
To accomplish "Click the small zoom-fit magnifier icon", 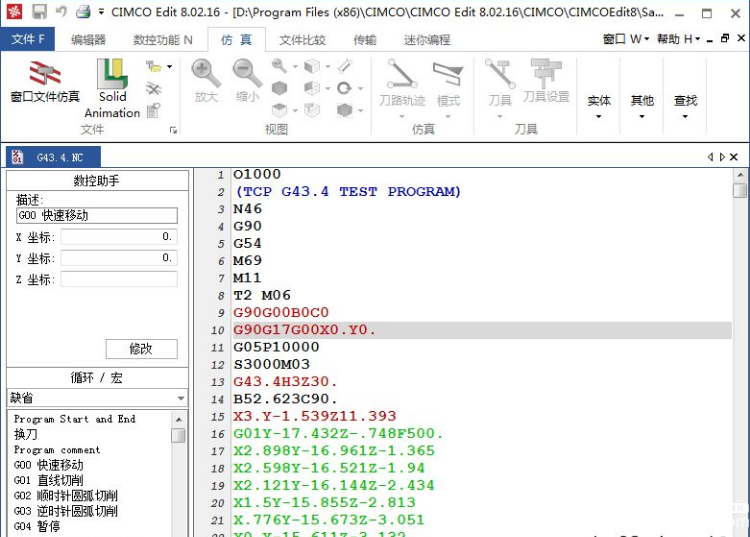I will point(279,66).
